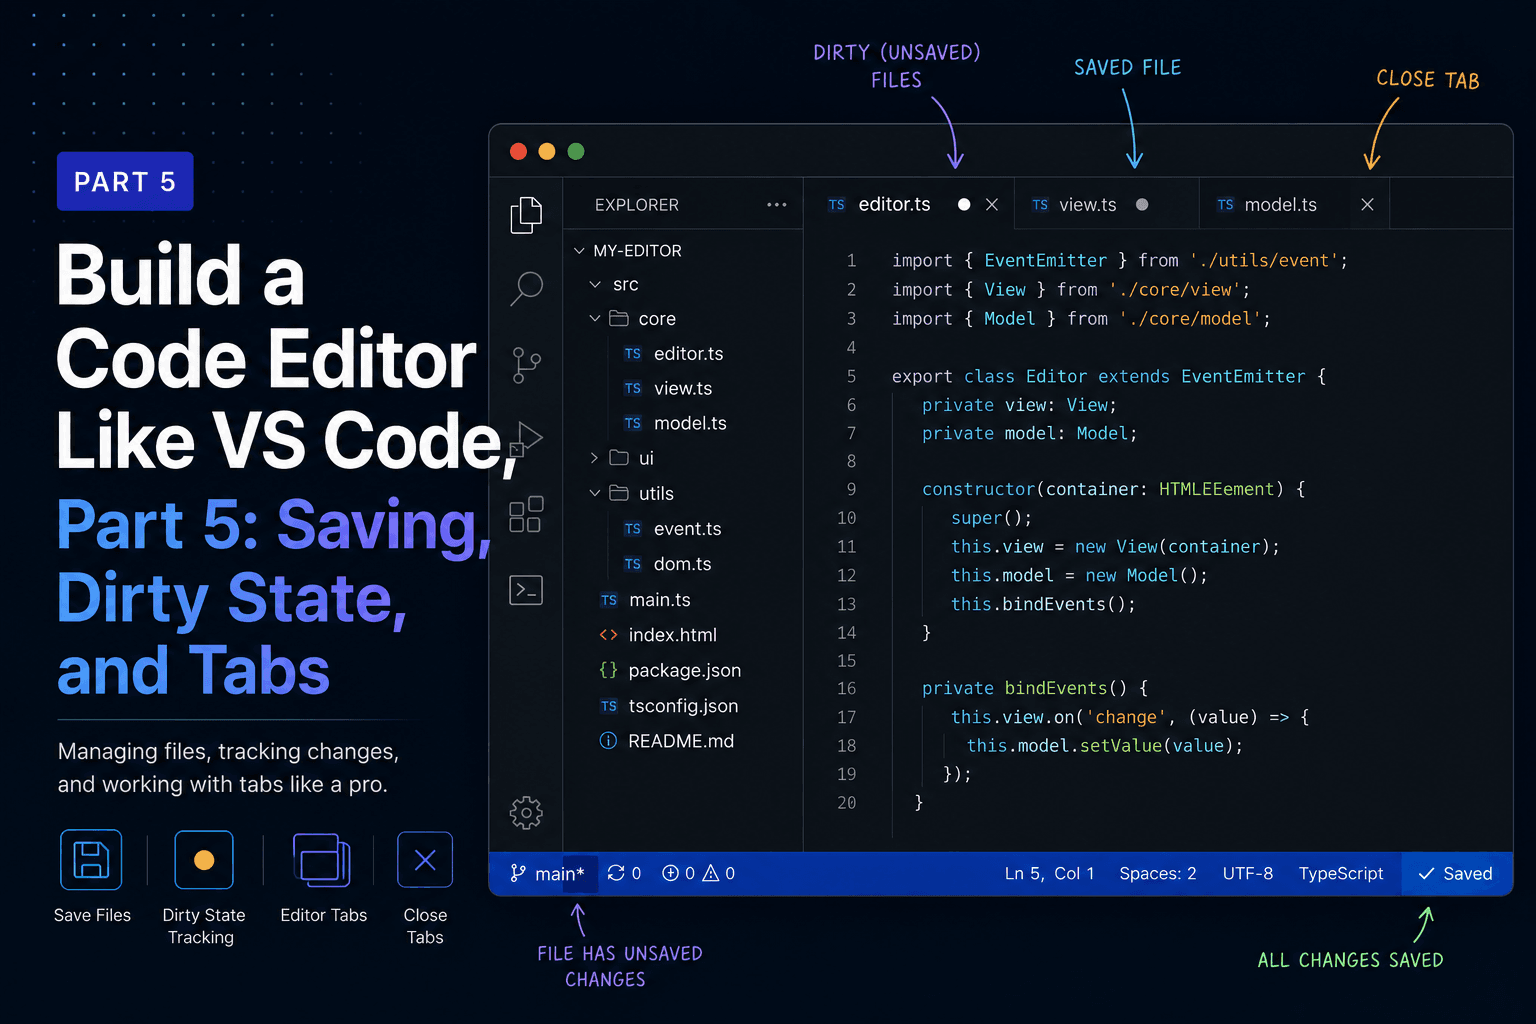Viewport: 1536px width, 1024px height.
Task: Click 'this.model.setValue(value);' line of code
Action: point(1104,745)
